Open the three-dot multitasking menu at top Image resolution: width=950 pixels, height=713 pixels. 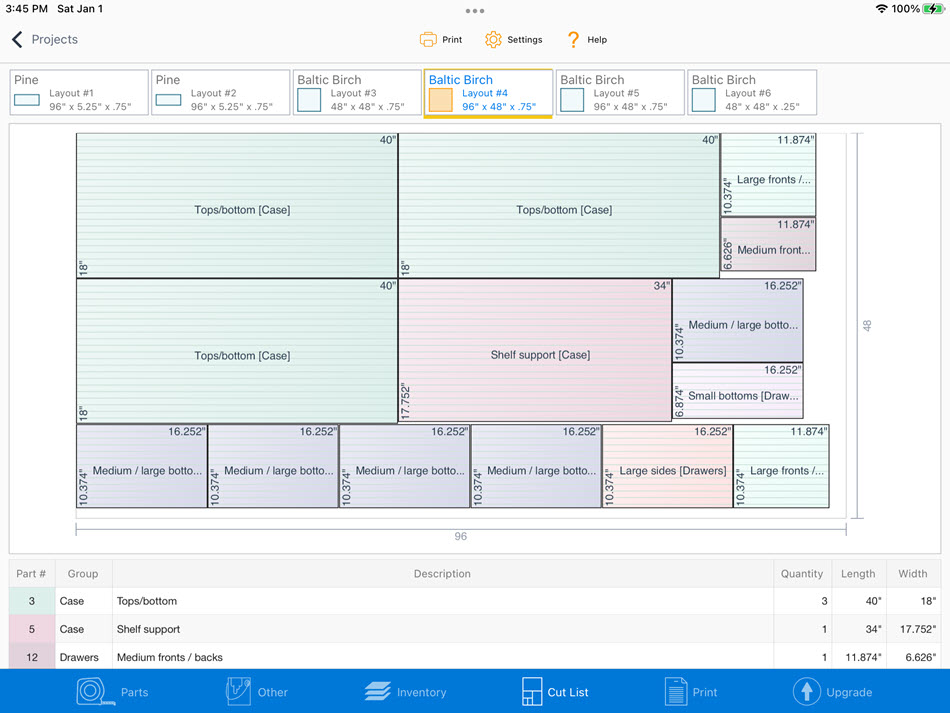coord(475,11)
